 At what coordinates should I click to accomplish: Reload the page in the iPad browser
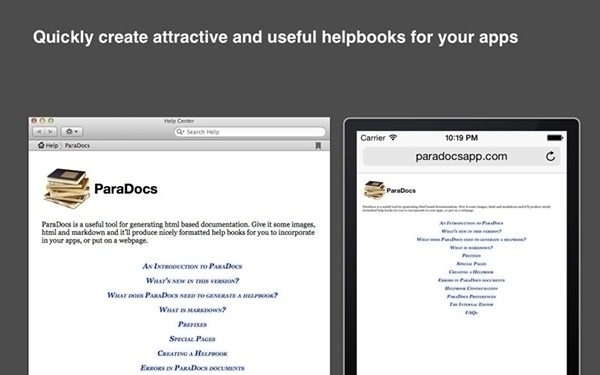[x=550, y=156]
